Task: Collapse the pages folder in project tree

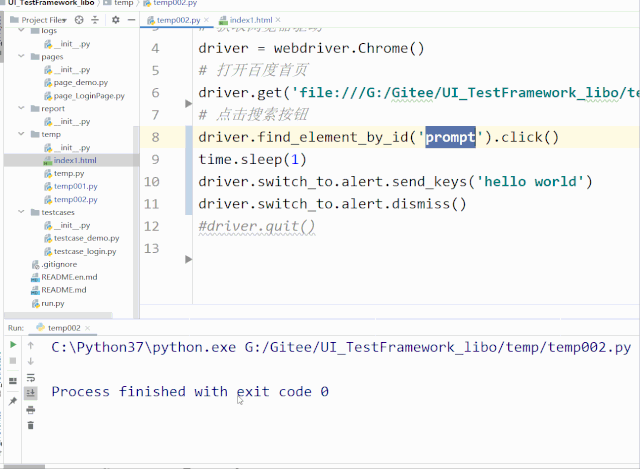Action: tap(24, 57)
